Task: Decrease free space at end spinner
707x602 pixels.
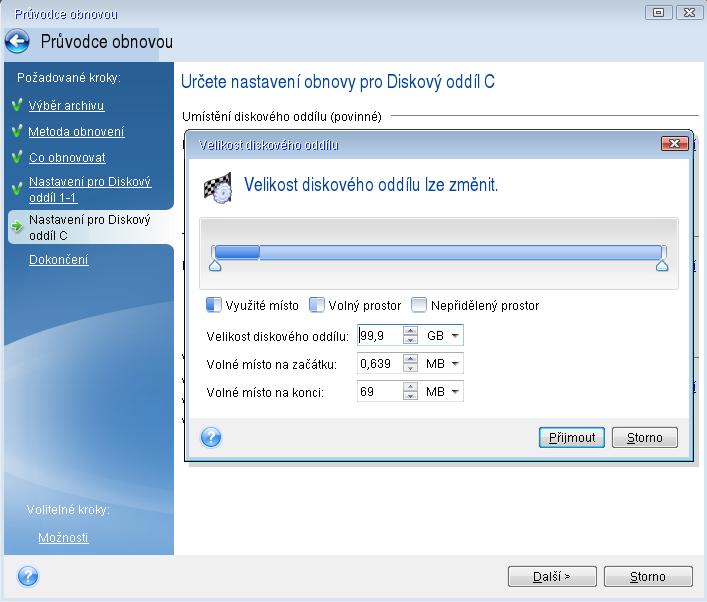Action: [x=410, y=396]
